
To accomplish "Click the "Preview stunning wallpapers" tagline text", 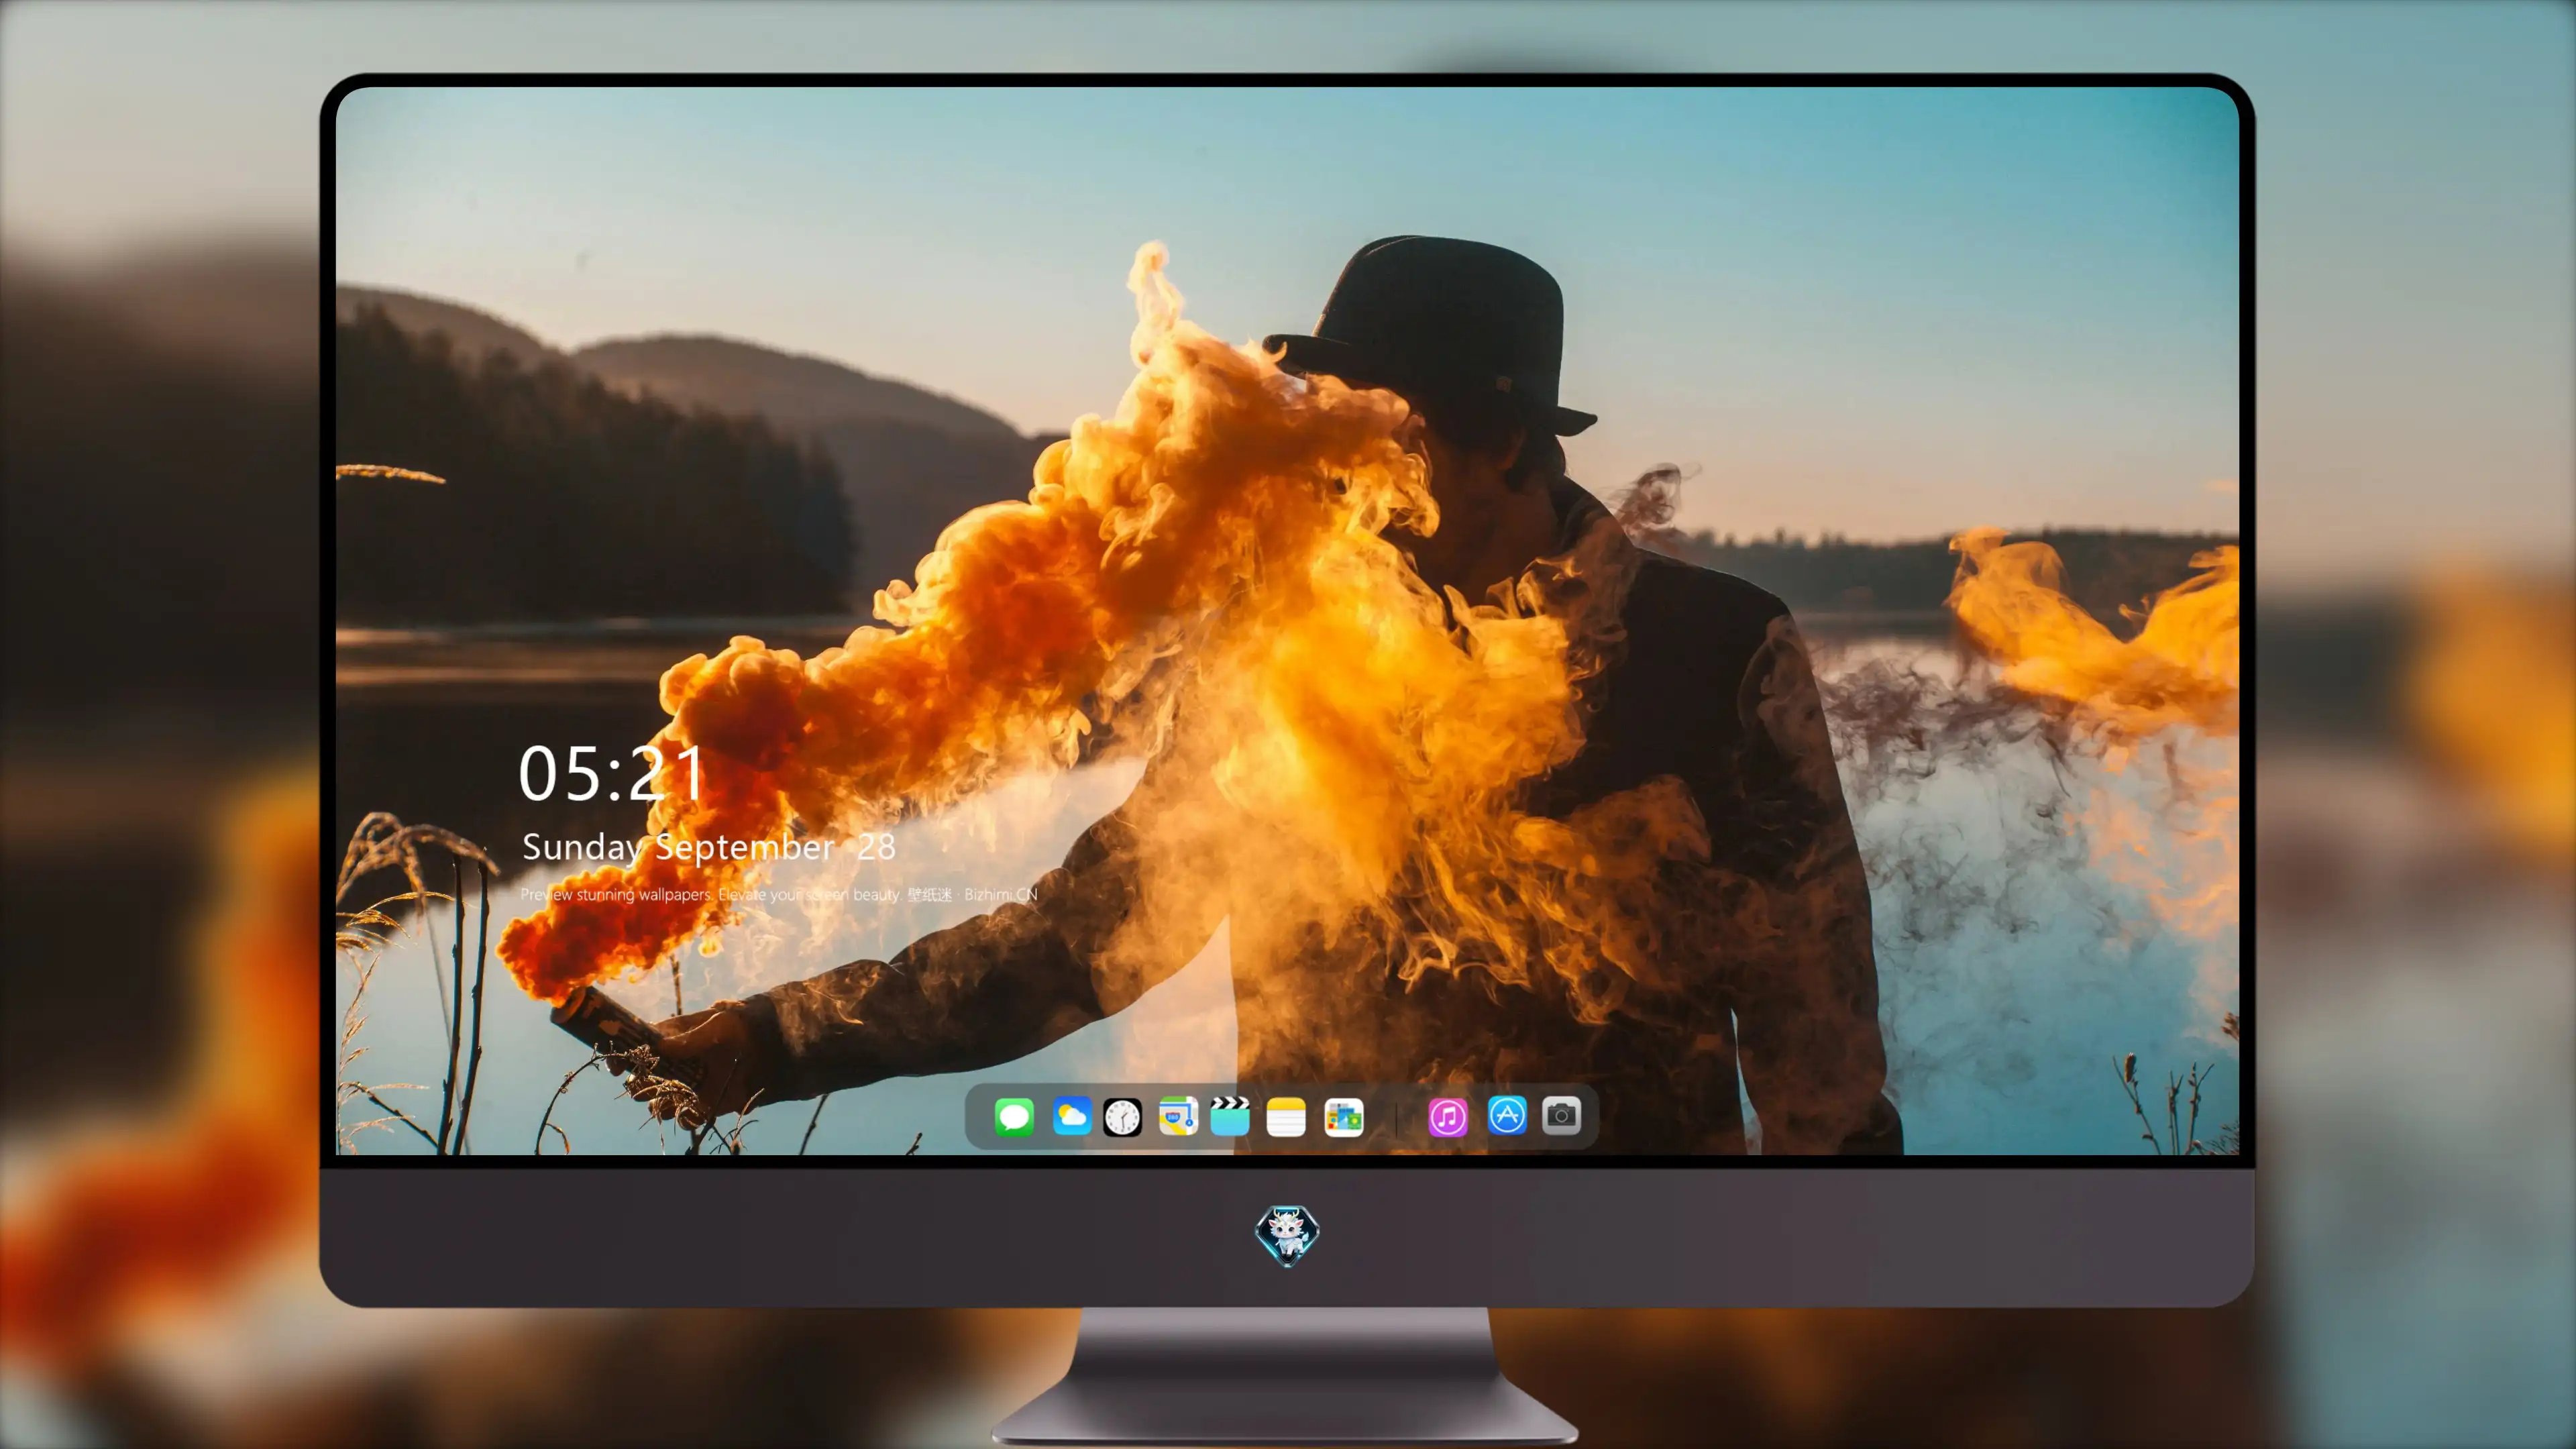I will pos(779,894).
